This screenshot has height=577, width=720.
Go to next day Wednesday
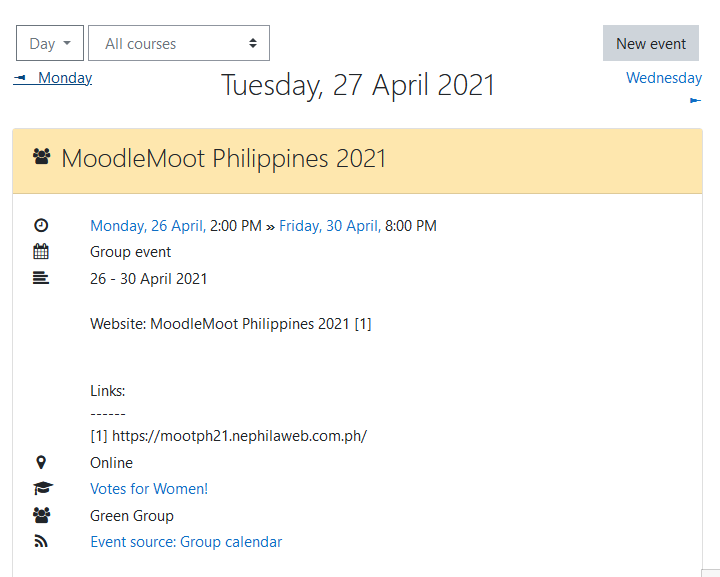[664, 78]
